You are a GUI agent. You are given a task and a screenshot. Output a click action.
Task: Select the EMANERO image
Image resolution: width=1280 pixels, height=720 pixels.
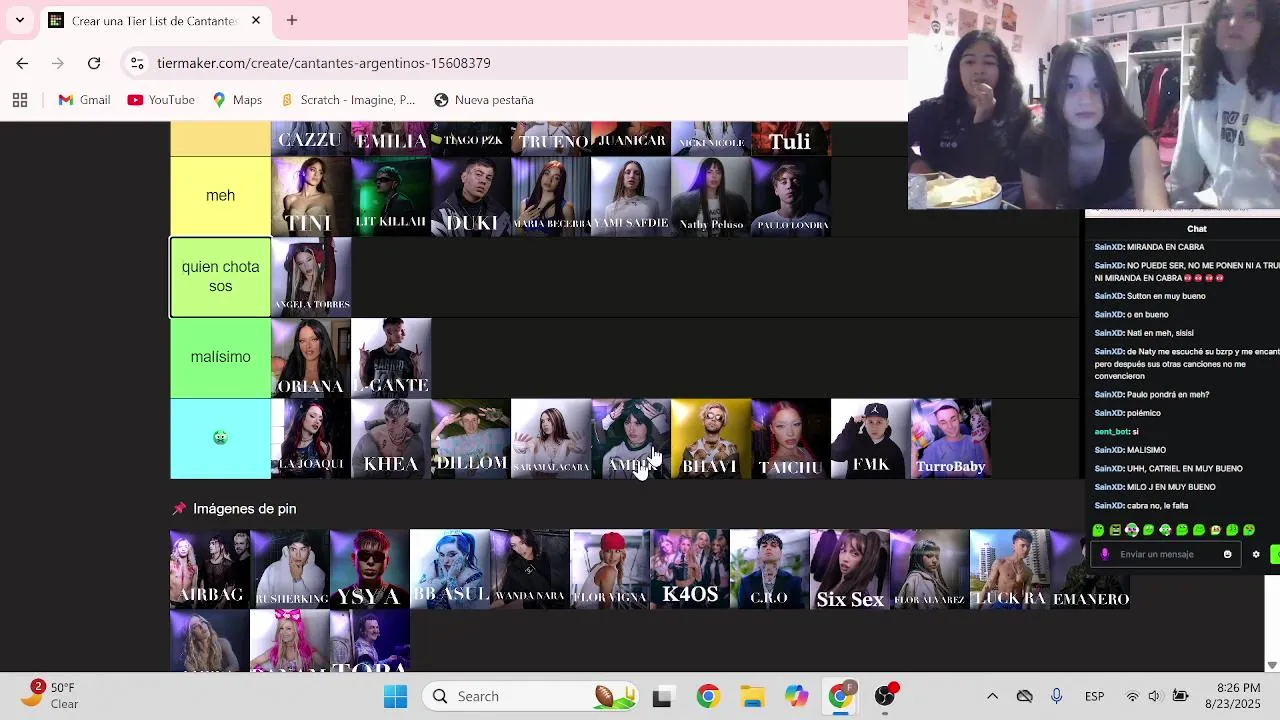tap(1090, 569)
